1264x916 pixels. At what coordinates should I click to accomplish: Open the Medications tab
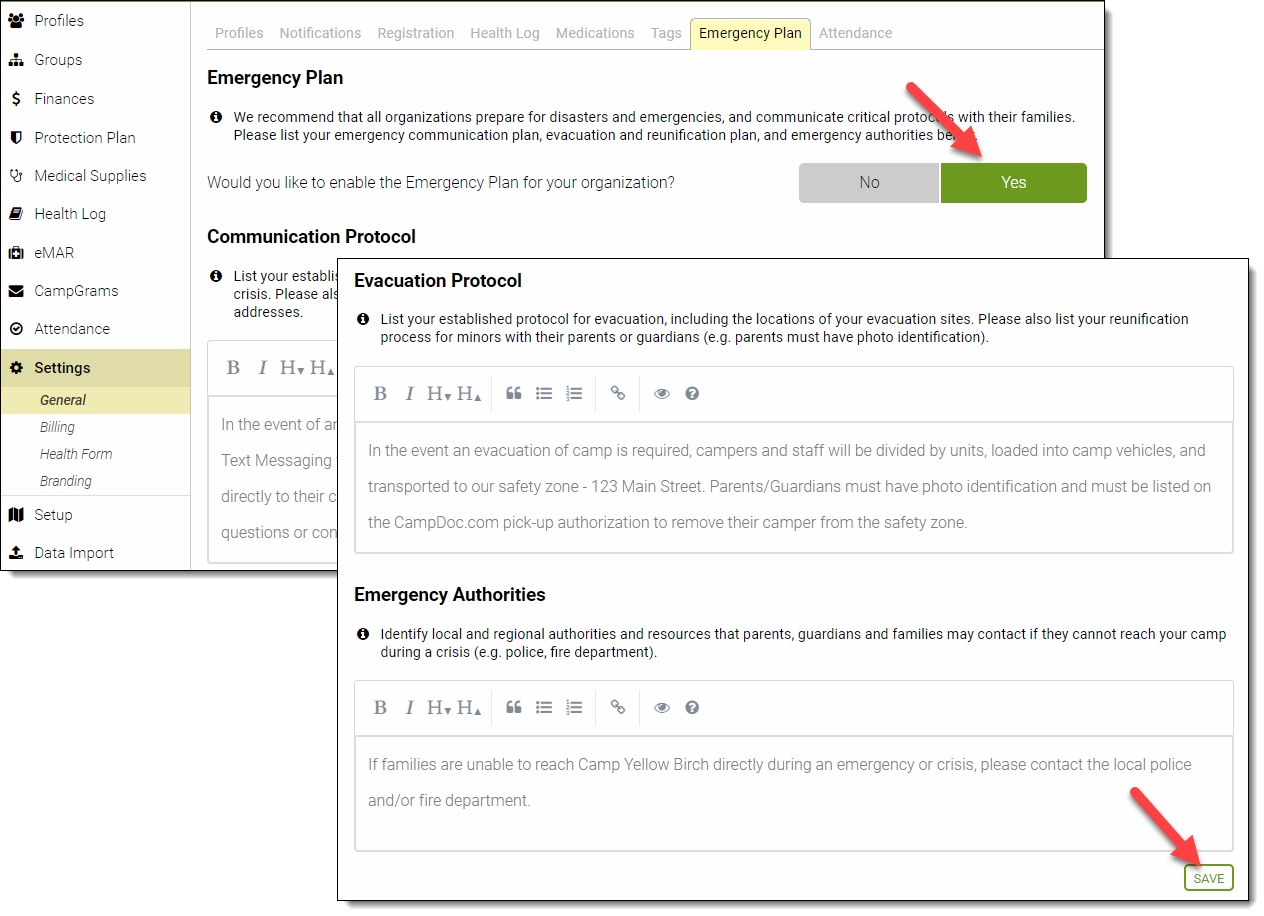click(595, 33)
